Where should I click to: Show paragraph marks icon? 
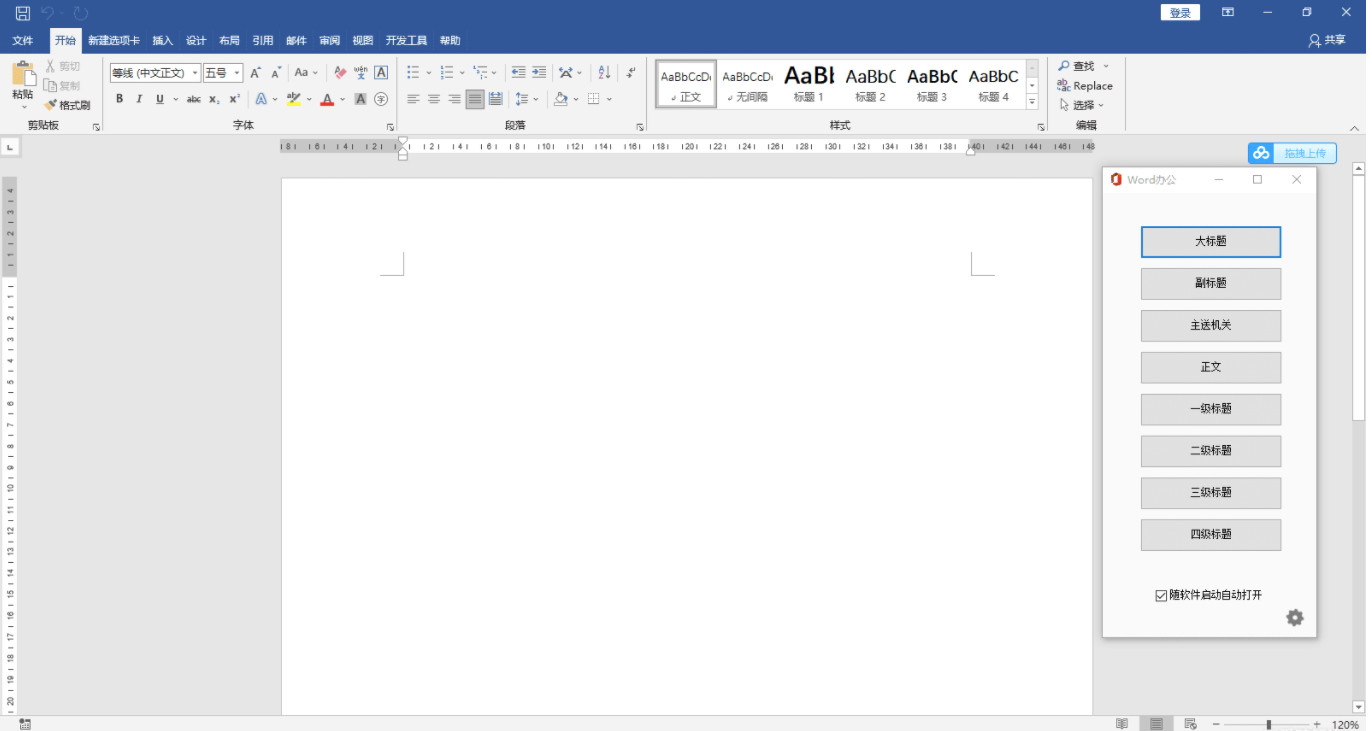tap(631, 73)
